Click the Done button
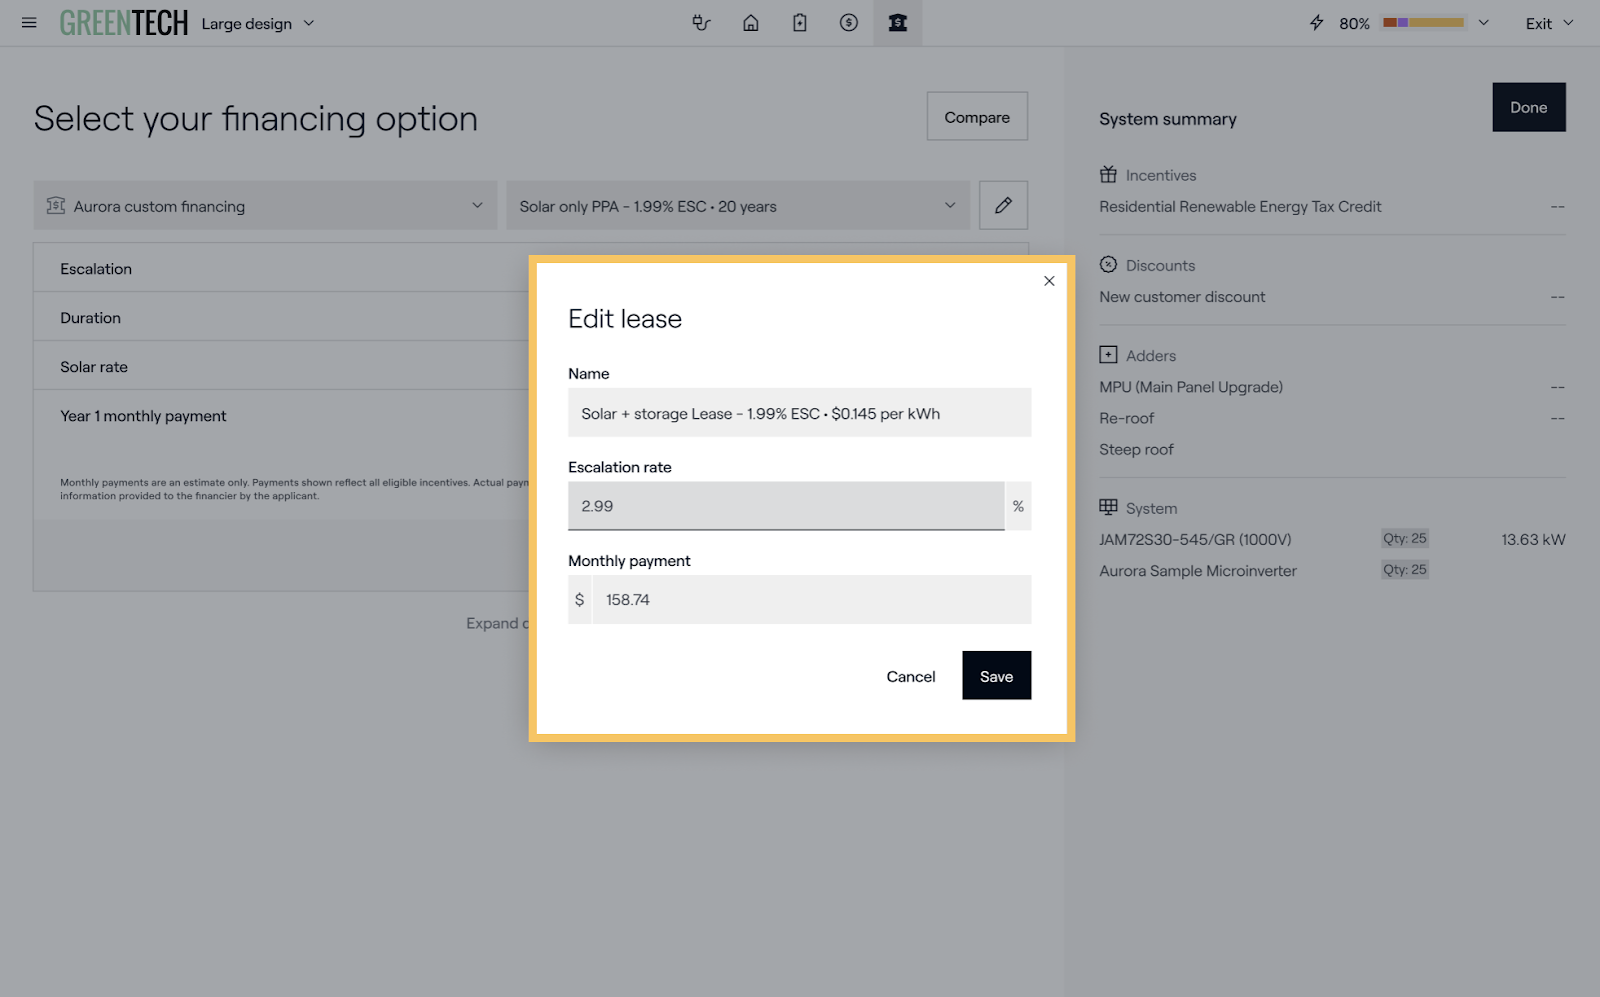 coord(1528,107)
